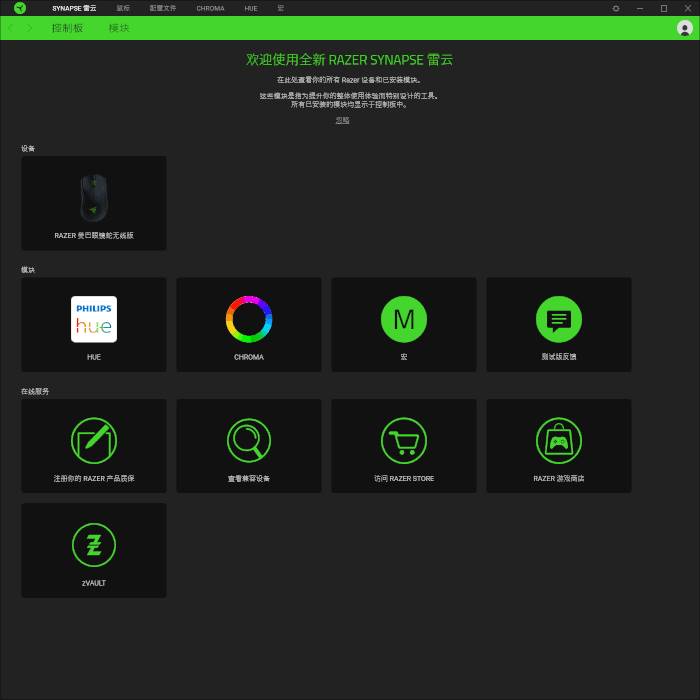
Task: Open the CHROMA top menu item
Action: [x=210, y=8]
